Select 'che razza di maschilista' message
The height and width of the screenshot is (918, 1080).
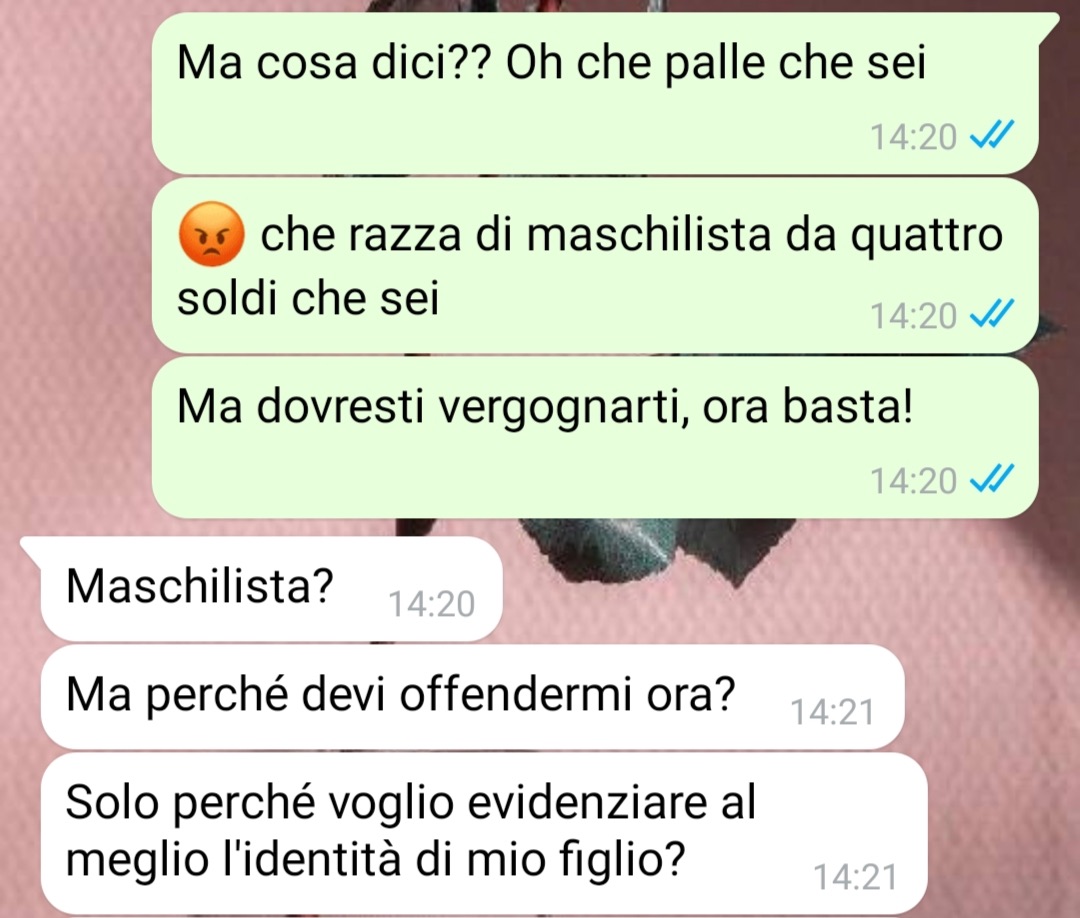[x=595, y=266]
